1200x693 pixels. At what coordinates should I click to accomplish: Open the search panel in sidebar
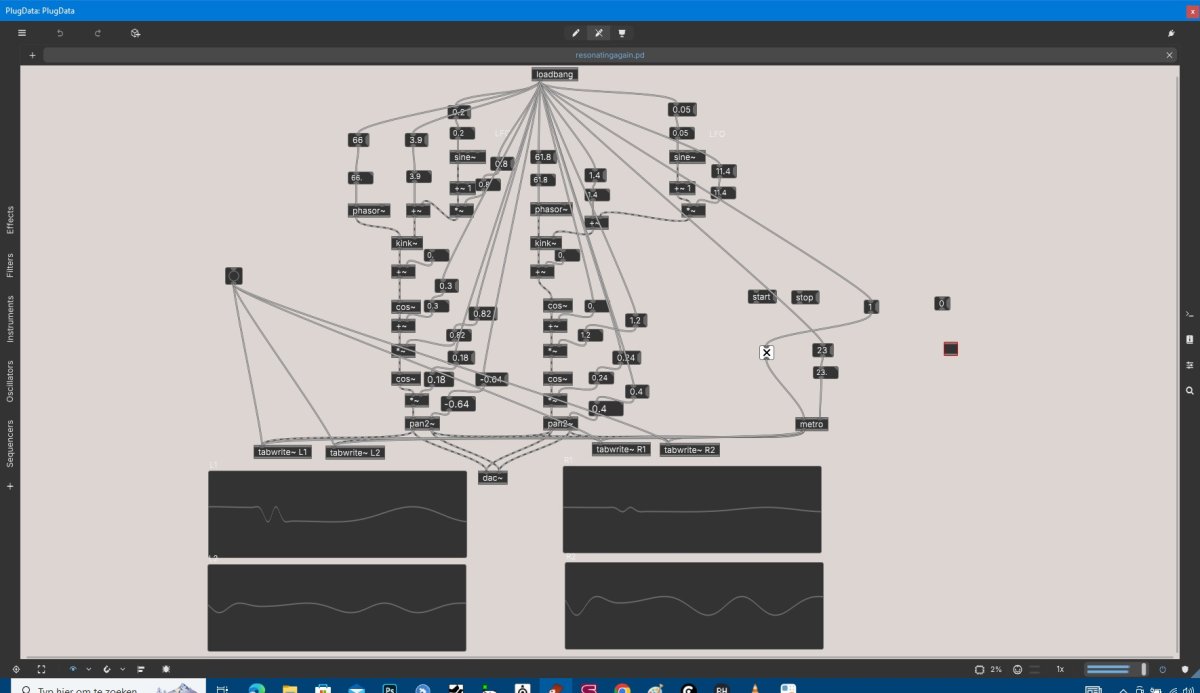pyautogui.click(x=1189, y=391)
